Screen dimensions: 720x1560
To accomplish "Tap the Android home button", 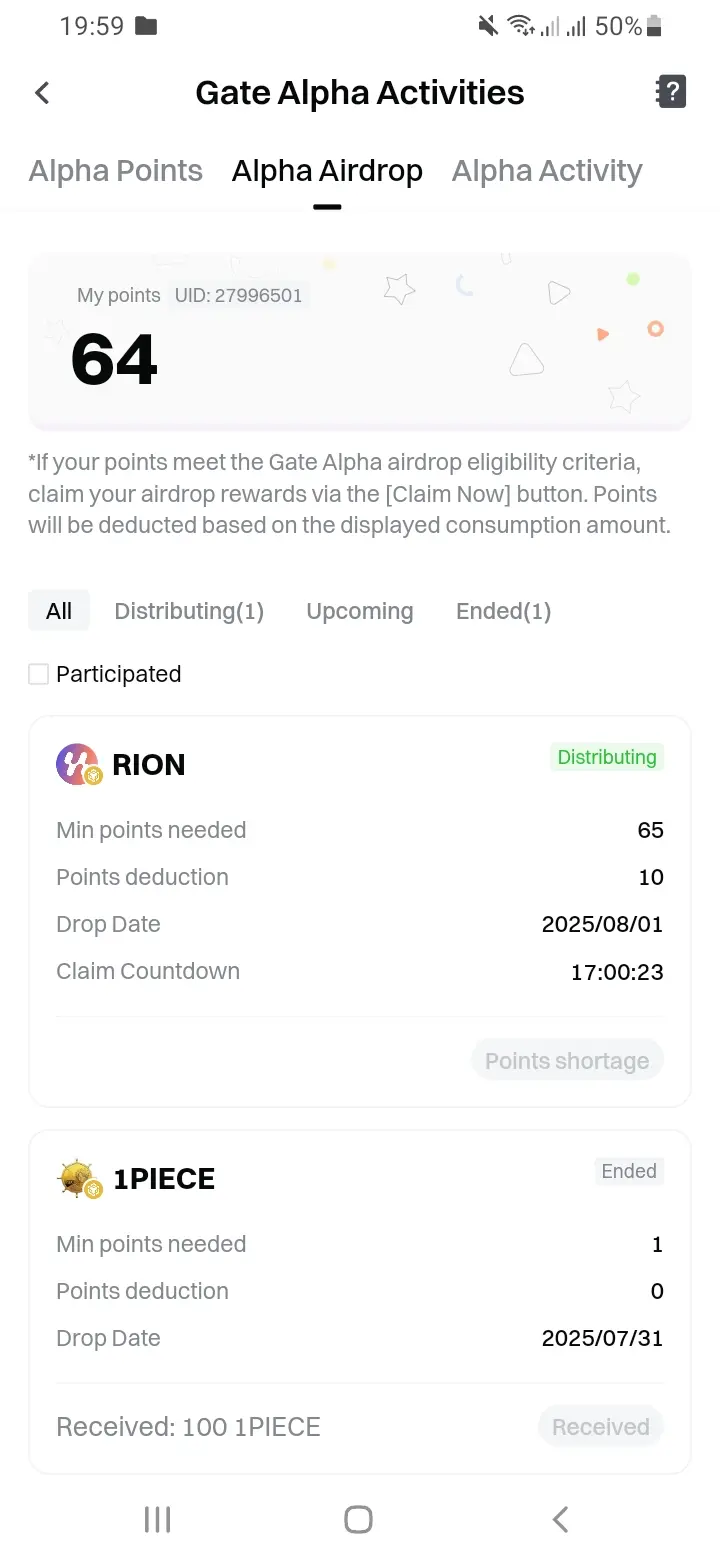I will pyautogui.click(x=358, y=1519).
